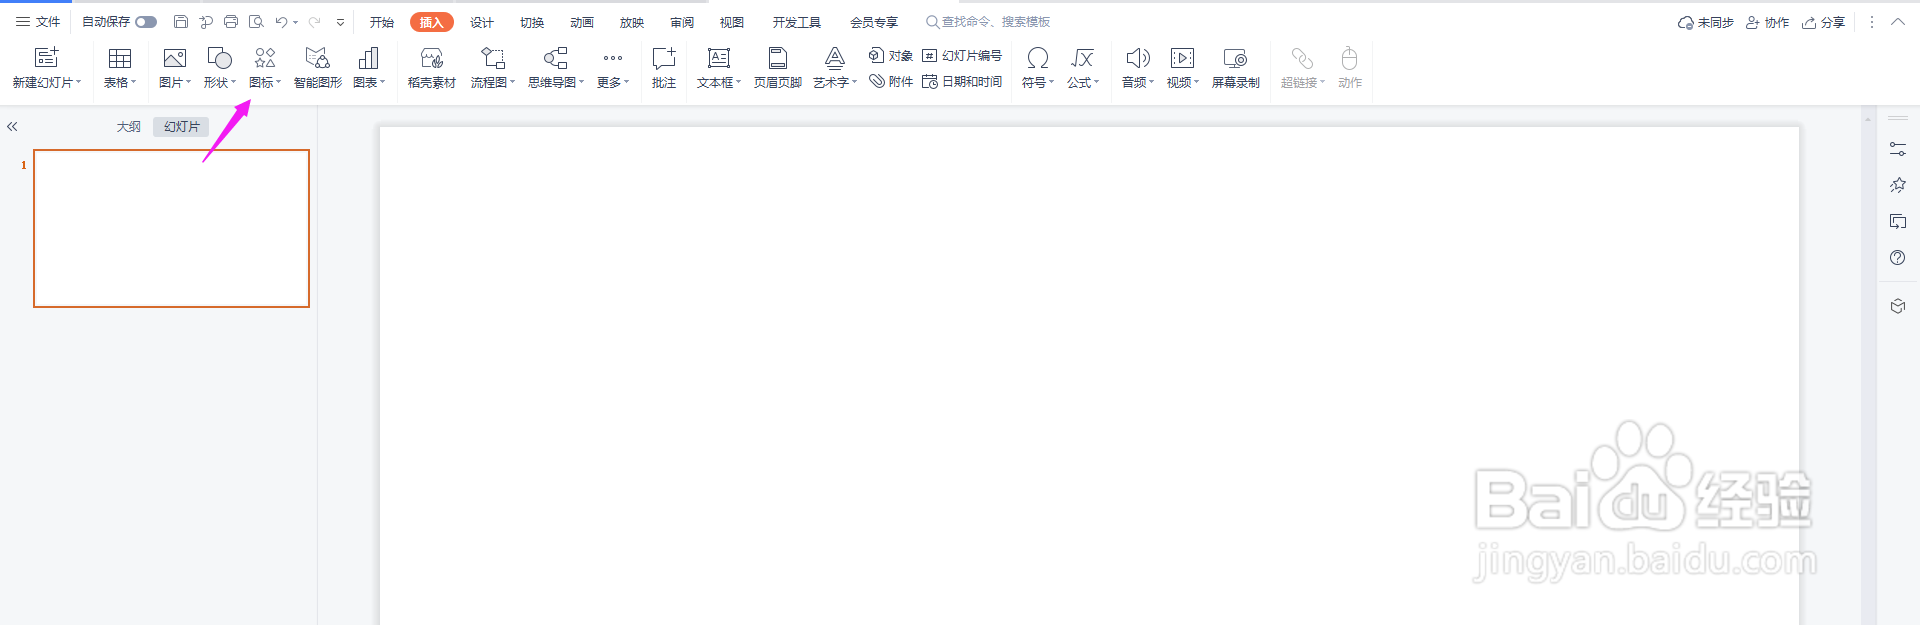Expand the 新建幻灯片 dropdown arrow

tap(78, 83)
